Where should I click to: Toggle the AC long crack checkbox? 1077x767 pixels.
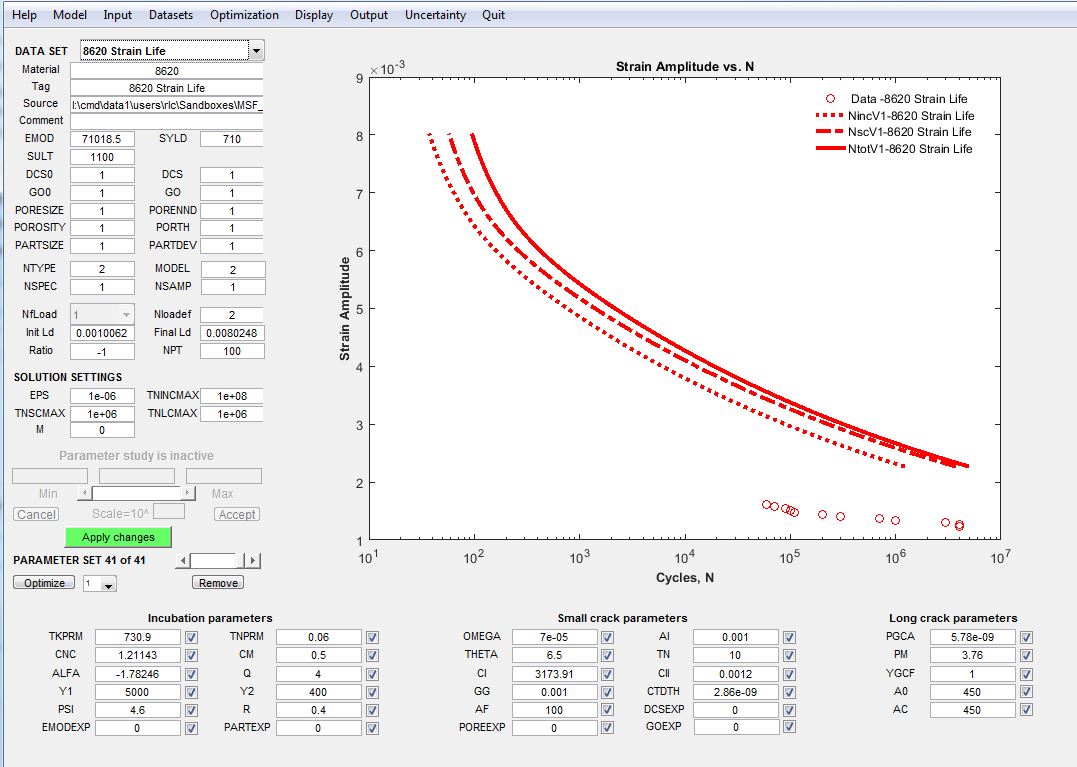tap(1027, 709)
